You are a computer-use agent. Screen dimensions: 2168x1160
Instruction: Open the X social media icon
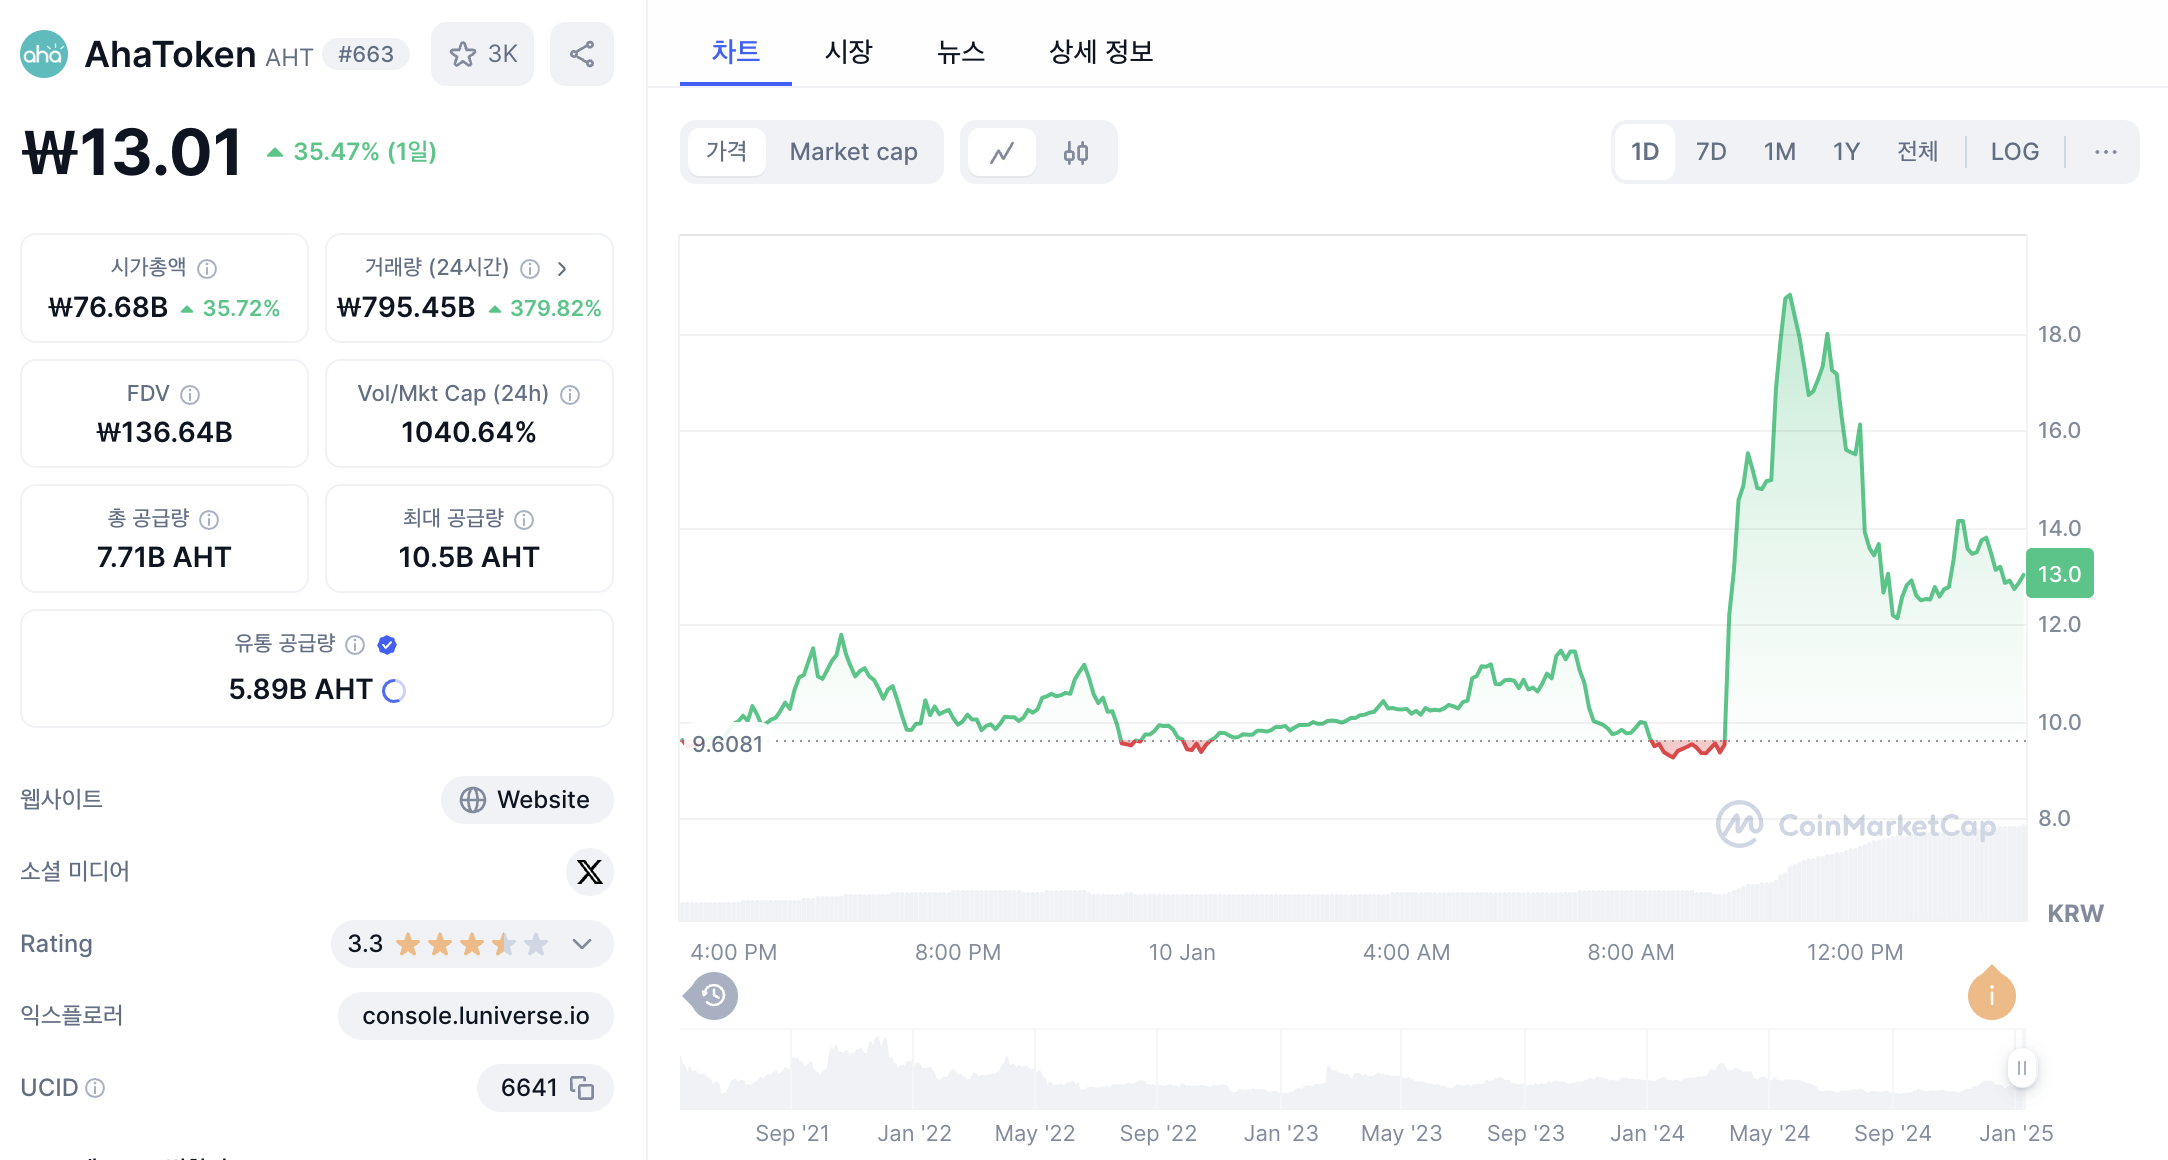coord(590,872)
